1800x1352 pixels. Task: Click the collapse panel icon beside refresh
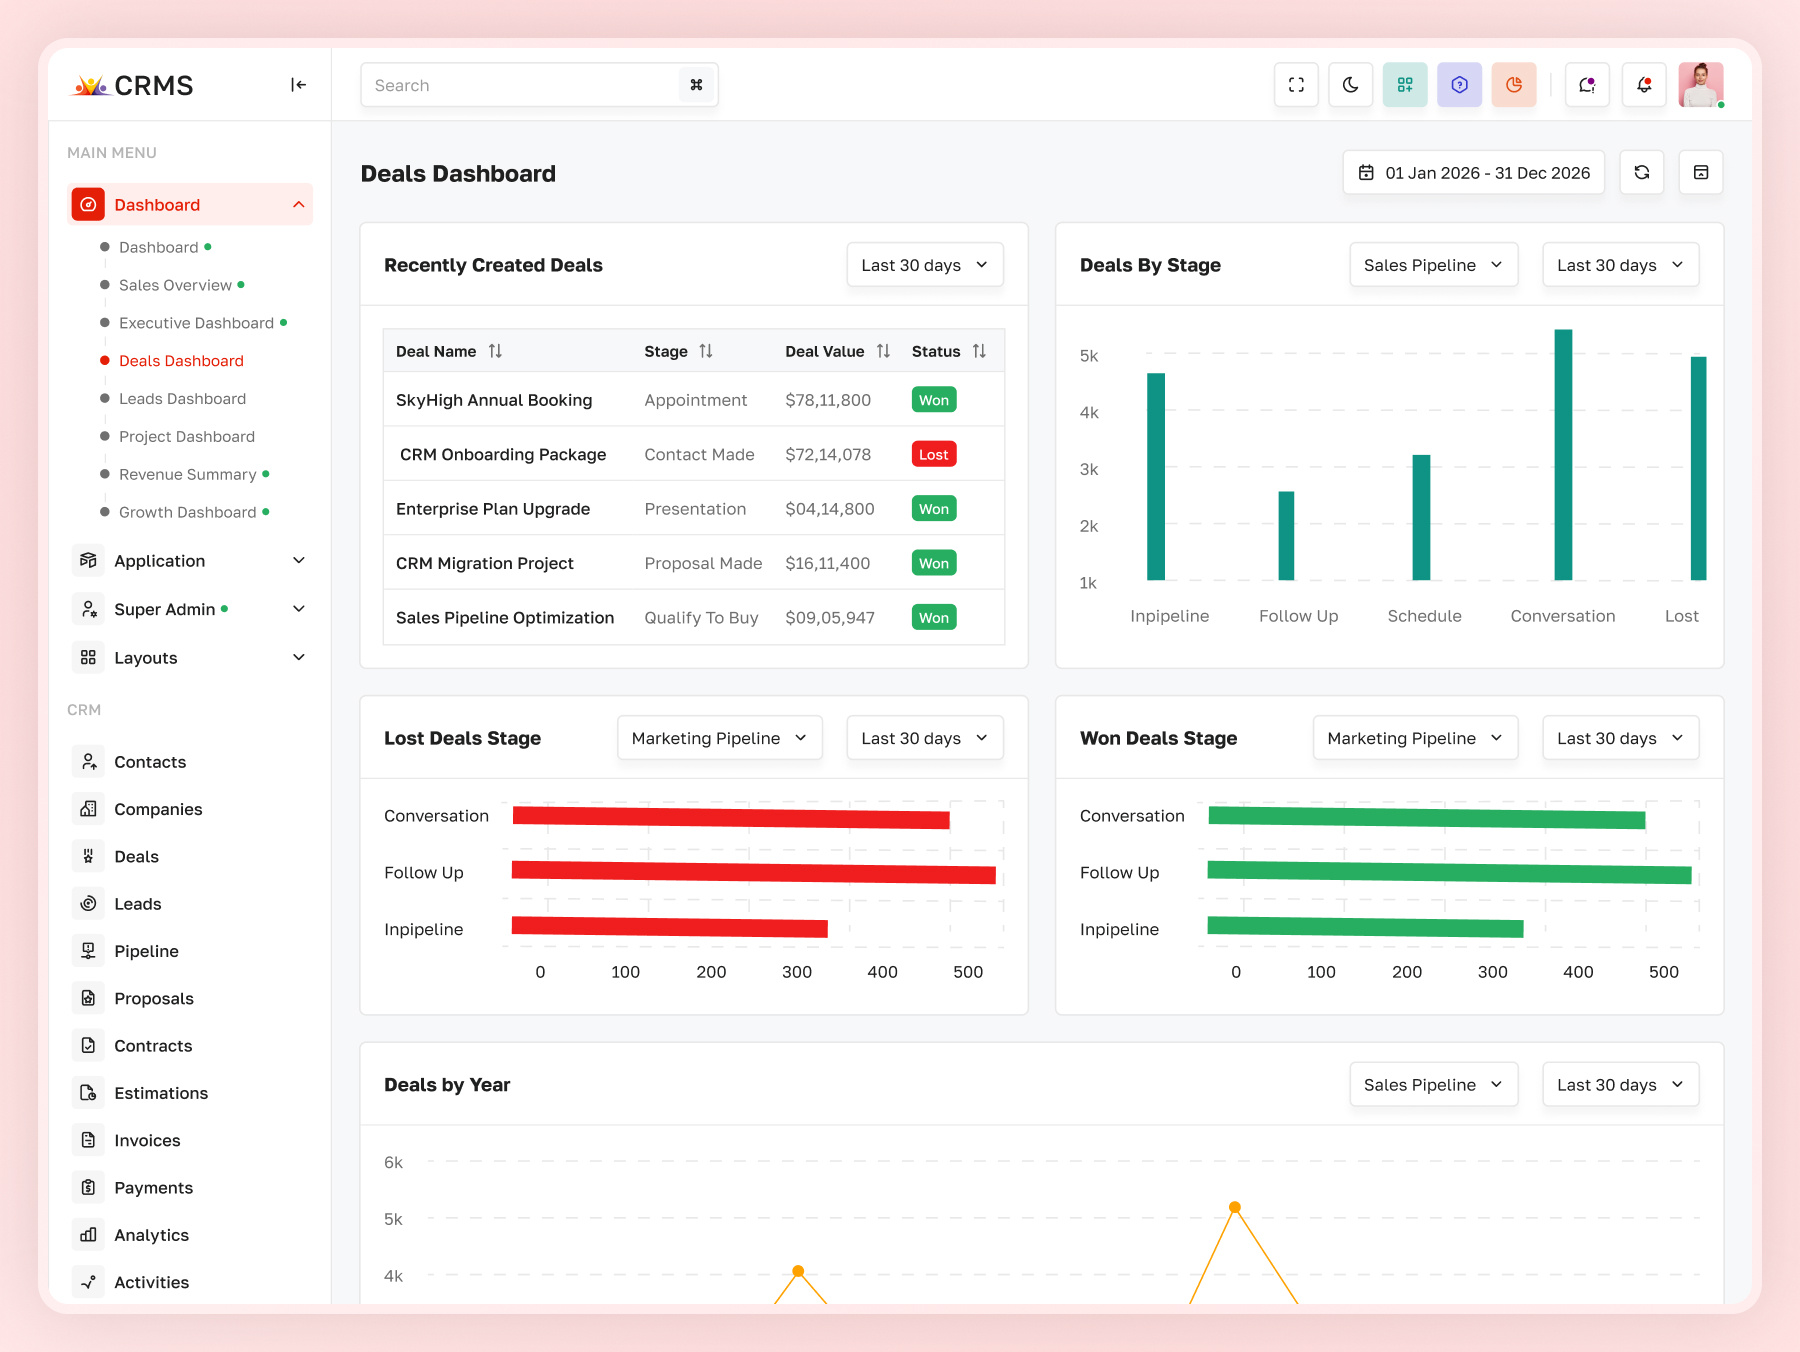(x=1701, y=173)
